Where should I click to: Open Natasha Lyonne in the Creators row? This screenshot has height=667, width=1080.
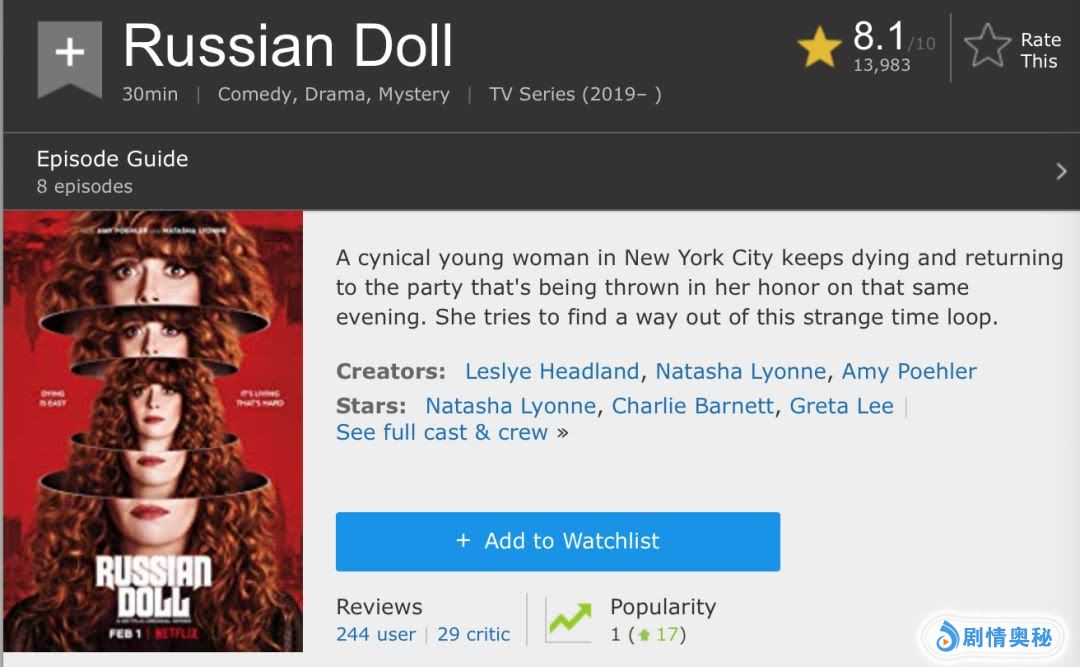point(740,371)
